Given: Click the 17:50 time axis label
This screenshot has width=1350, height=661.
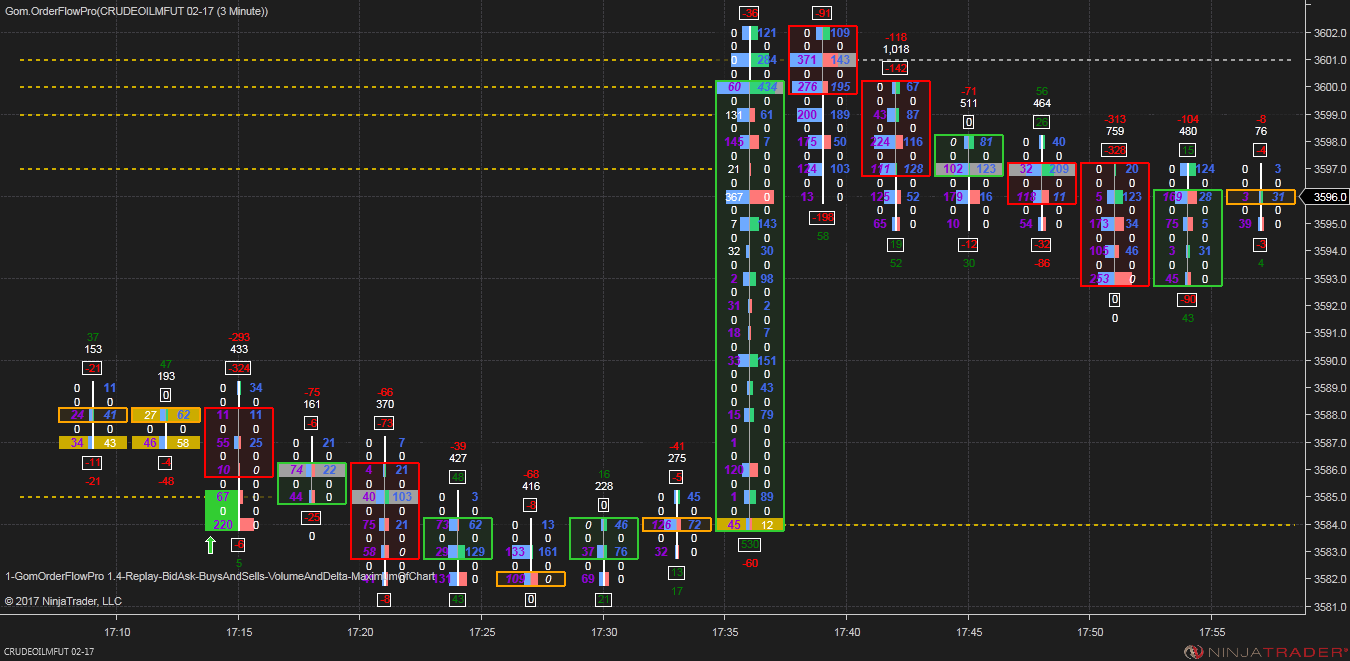Looking at the screenshot, I should click(1091, 633).
